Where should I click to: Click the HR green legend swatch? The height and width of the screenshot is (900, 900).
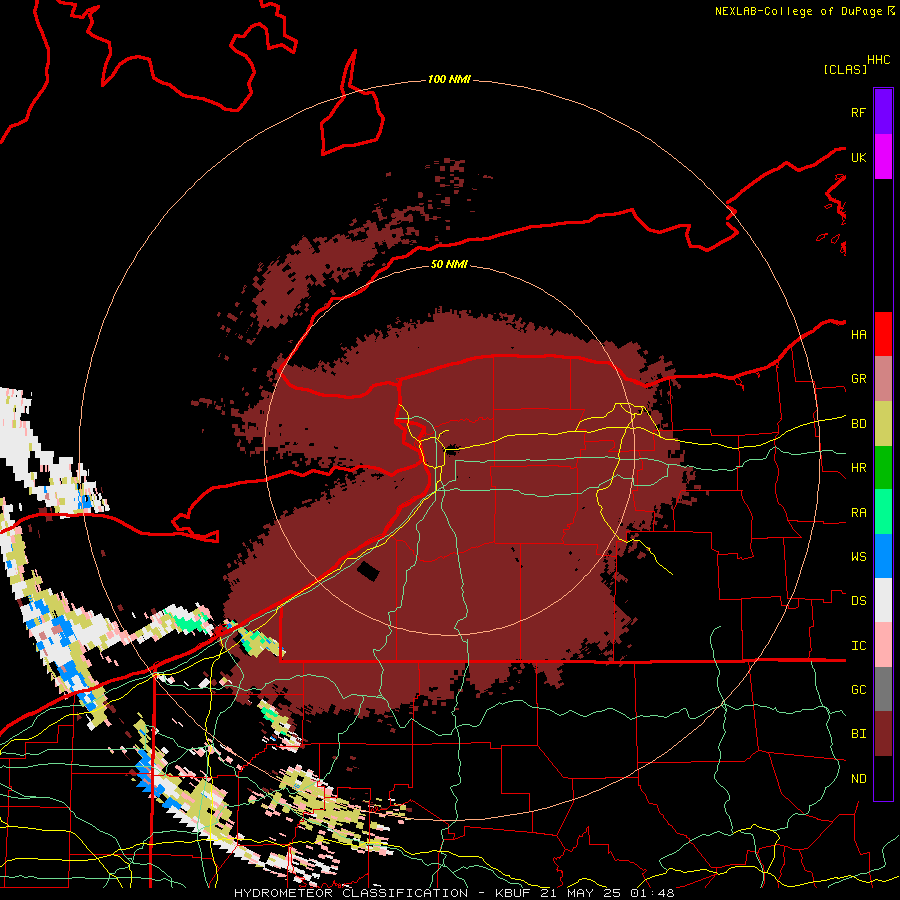click(883, 468)
